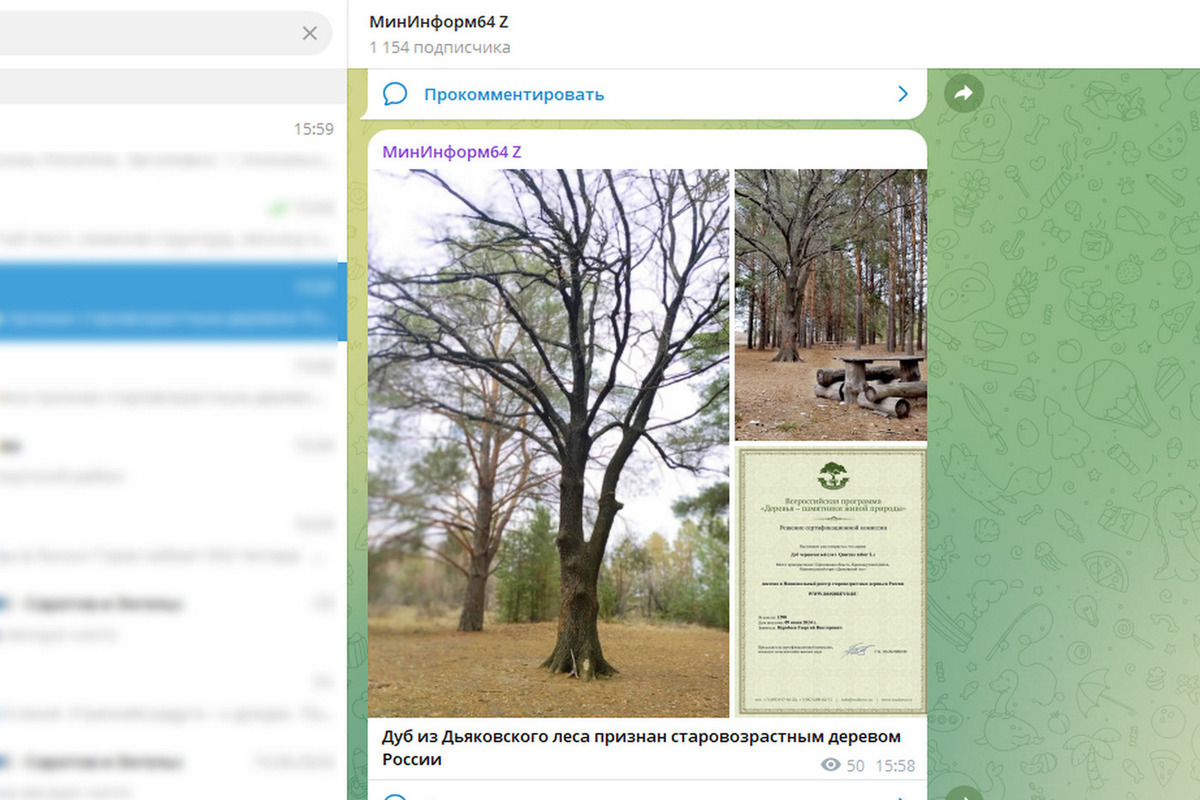Image resolution: width=1200 pixels, height=800 pixels.
Task: Forward the previous post with the share arrow
Action: click(x=964, y=93)
